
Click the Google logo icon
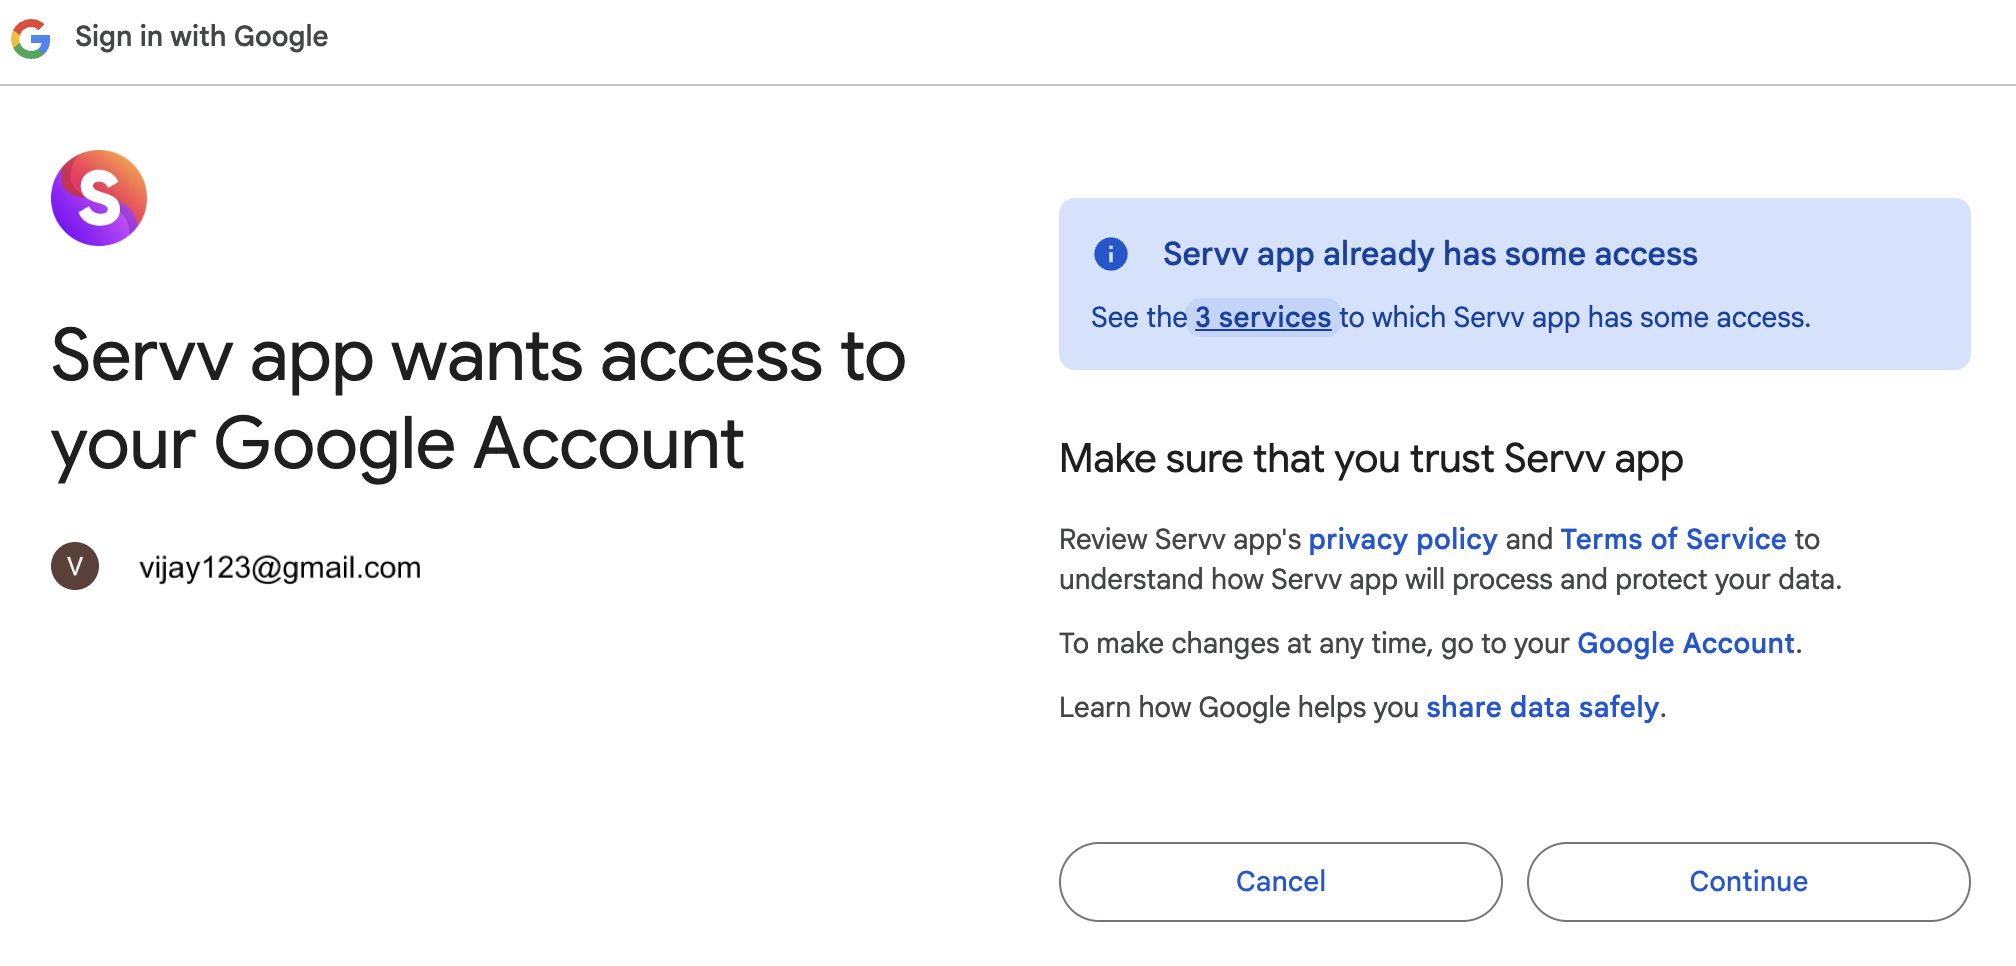31,38
